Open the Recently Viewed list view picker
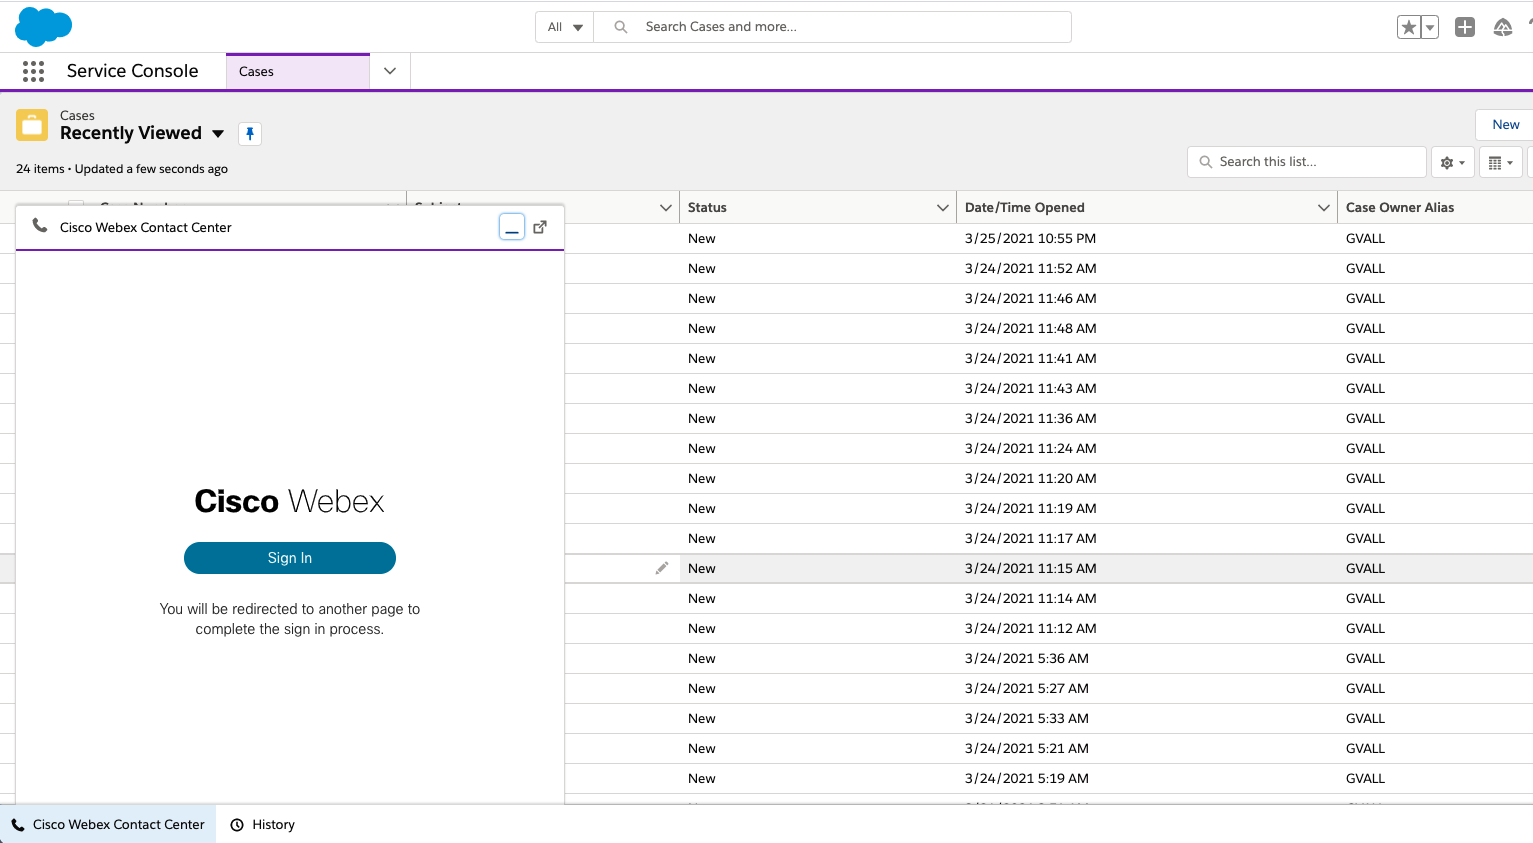1533x843 pixels. click(x=218, y=134)
